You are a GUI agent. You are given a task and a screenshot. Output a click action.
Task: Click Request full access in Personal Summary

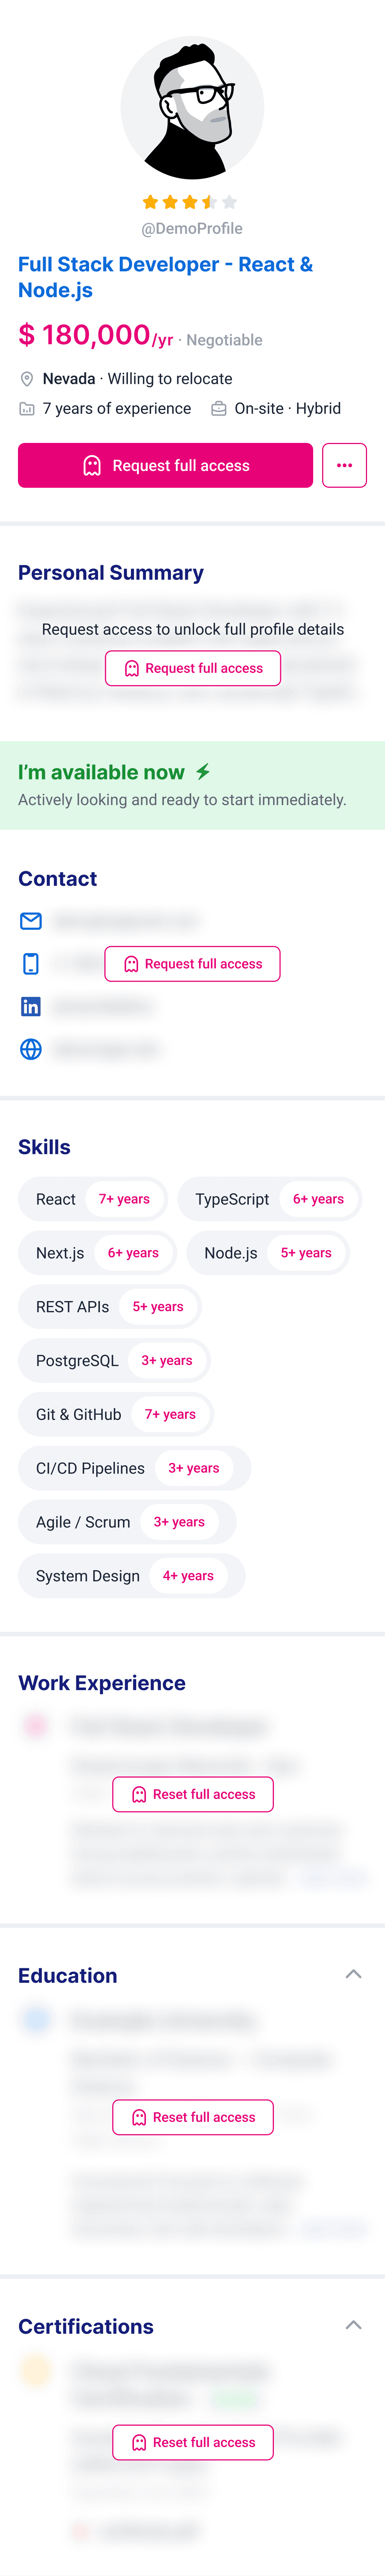tap(193, 668)
